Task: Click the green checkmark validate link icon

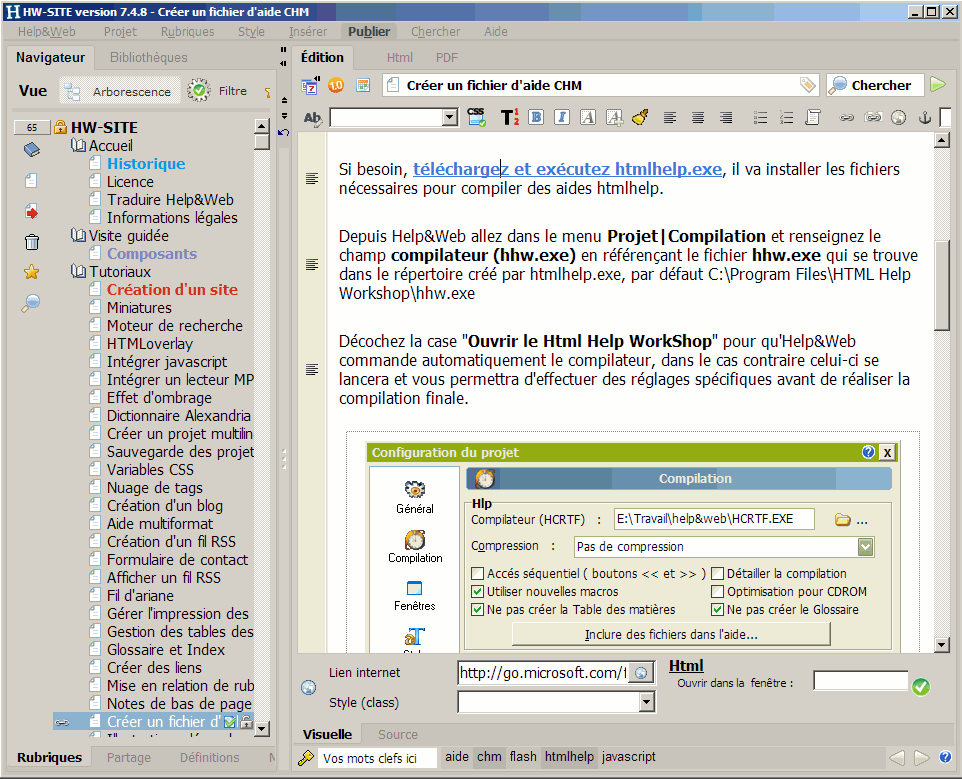Action: coord(921,686)
